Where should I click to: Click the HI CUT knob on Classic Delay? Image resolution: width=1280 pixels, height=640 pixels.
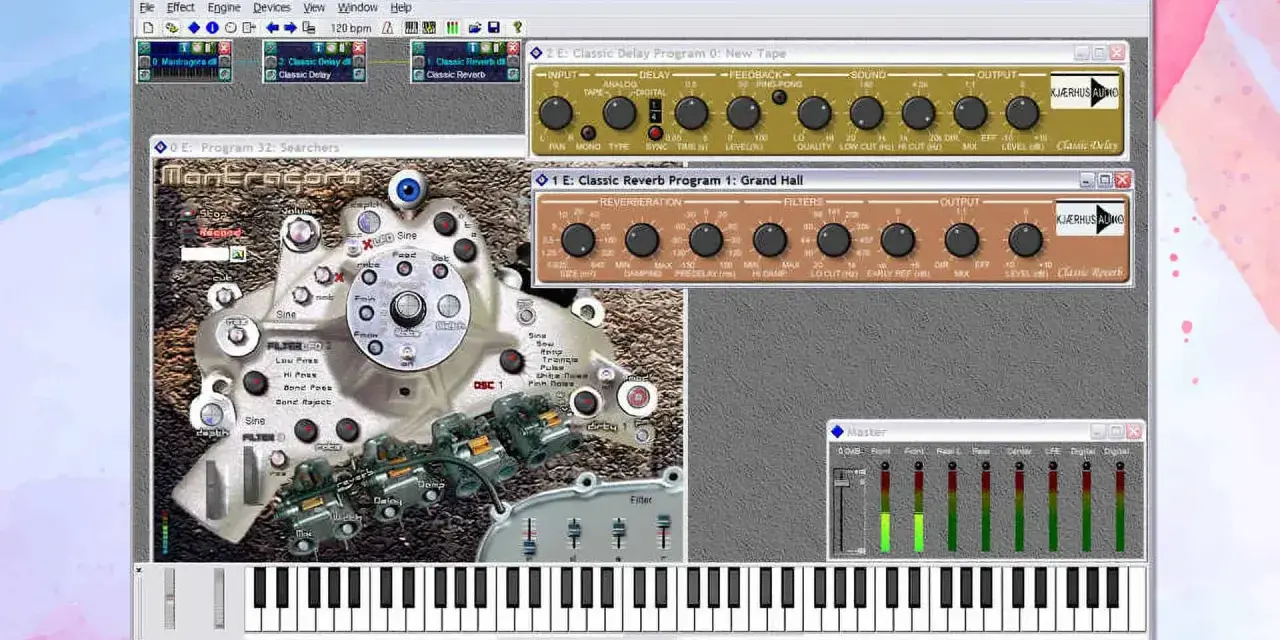pos(918,113)
